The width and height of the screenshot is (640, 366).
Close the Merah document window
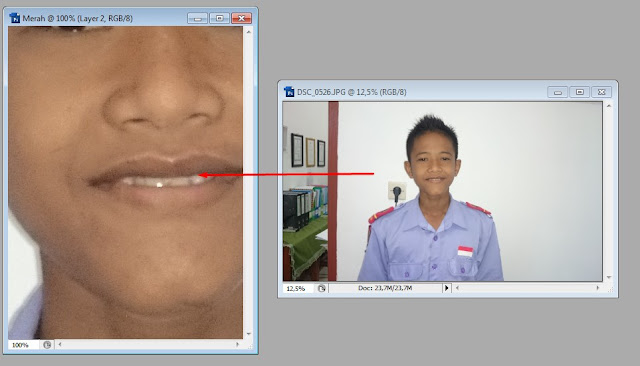pos(242,18)
